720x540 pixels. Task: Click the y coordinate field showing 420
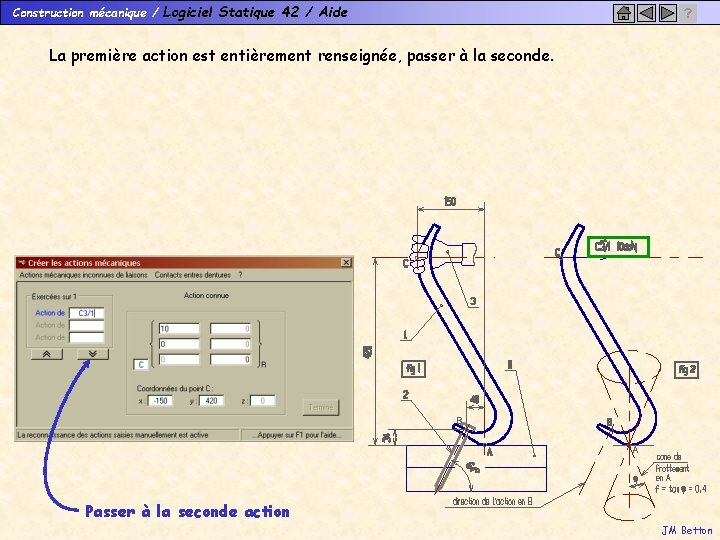coord(211,401)
